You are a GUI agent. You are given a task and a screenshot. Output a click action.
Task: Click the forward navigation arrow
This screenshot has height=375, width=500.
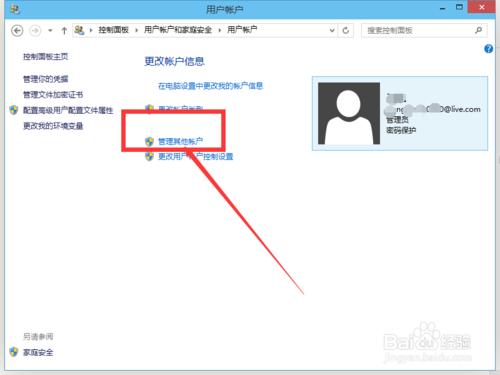tap(35, 31)
